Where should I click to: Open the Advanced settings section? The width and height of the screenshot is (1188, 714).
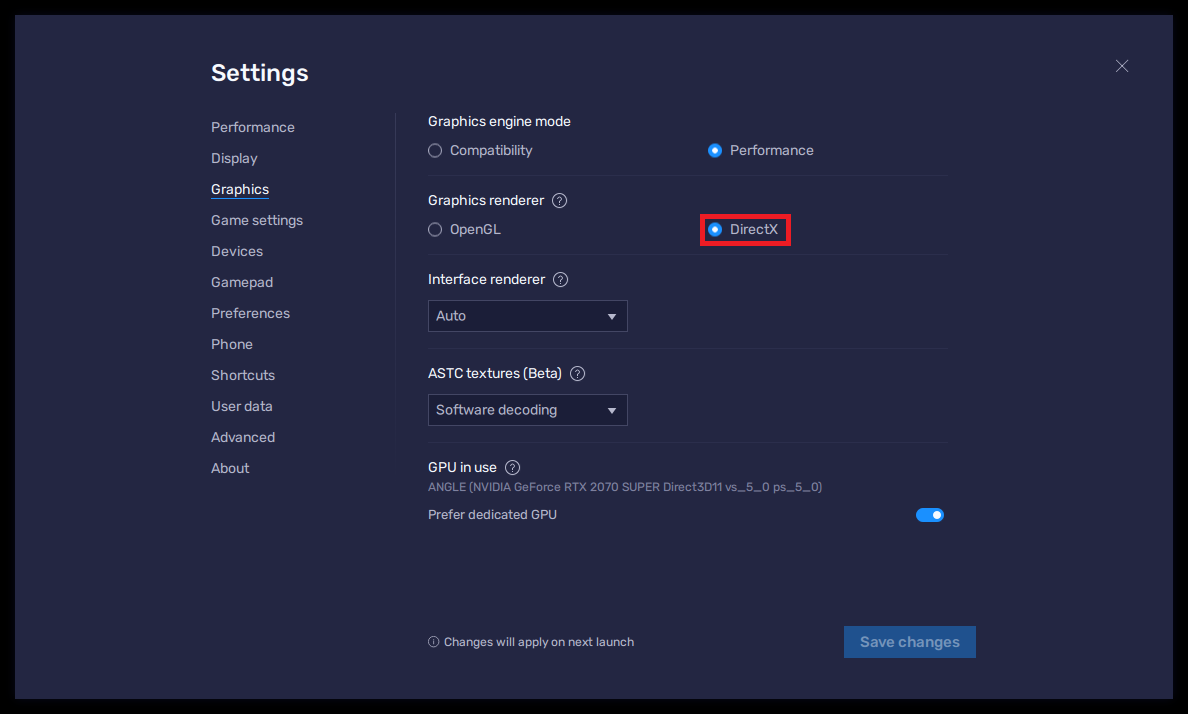tap(243, 437)
